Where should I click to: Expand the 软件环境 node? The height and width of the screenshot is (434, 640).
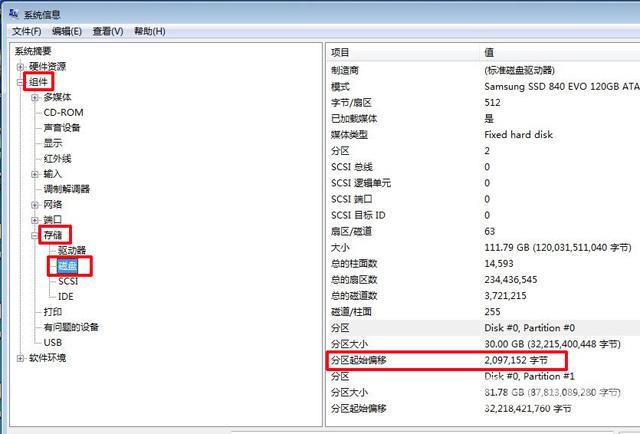pyautogui.click(x=20, y=358)
